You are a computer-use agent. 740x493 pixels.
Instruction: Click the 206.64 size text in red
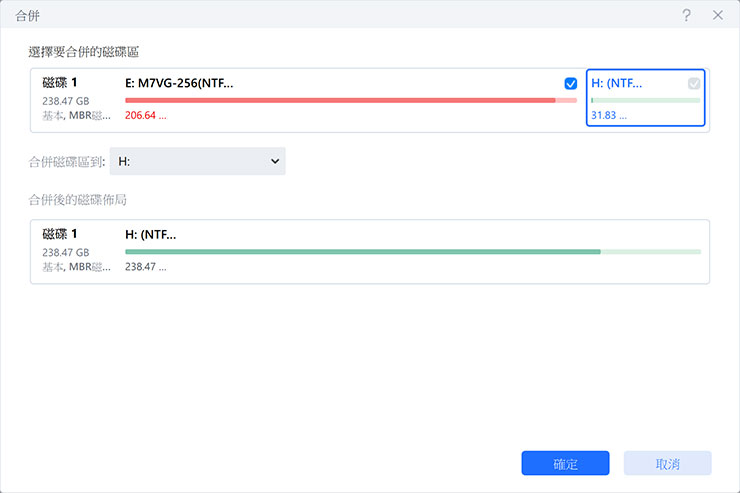coord(146,116)
